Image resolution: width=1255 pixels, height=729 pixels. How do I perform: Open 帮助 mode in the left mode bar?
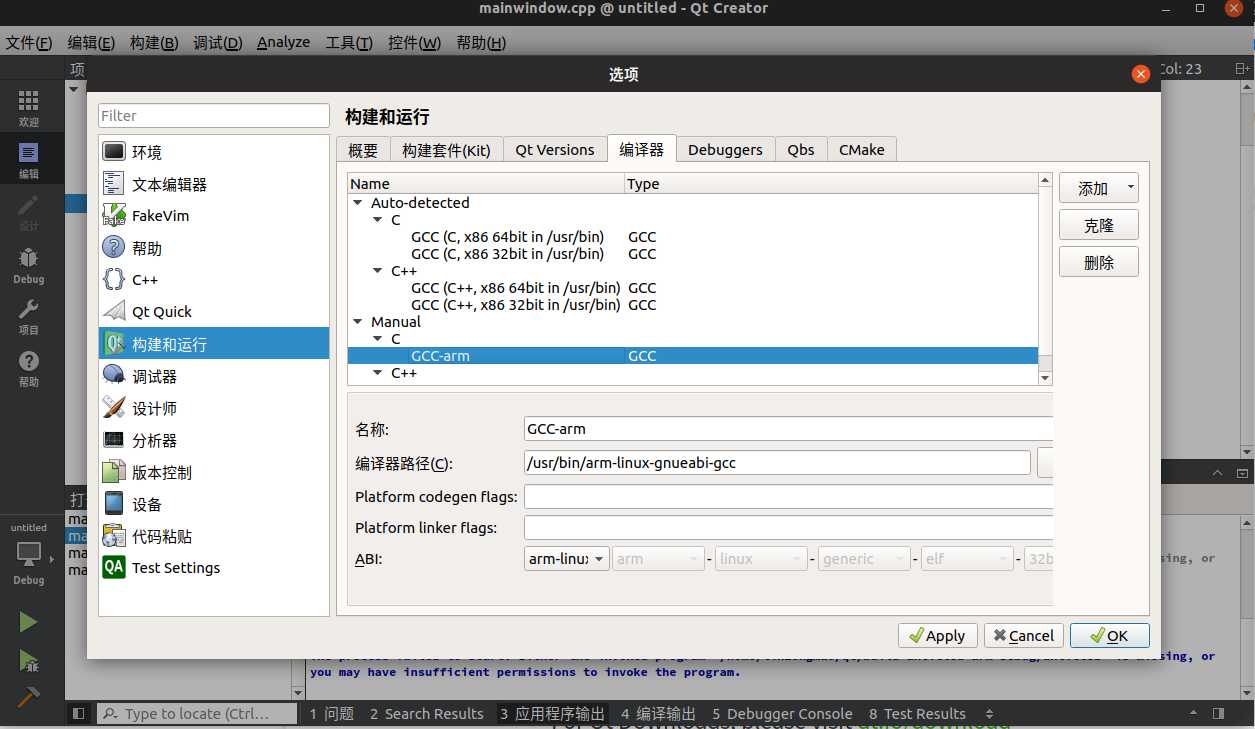point(29,368)
